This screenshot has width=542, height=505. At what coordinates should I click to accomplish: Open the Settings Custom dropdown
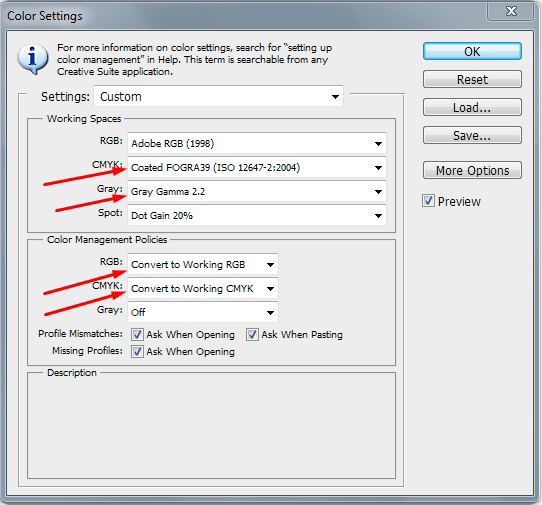(x=218, y=96)
